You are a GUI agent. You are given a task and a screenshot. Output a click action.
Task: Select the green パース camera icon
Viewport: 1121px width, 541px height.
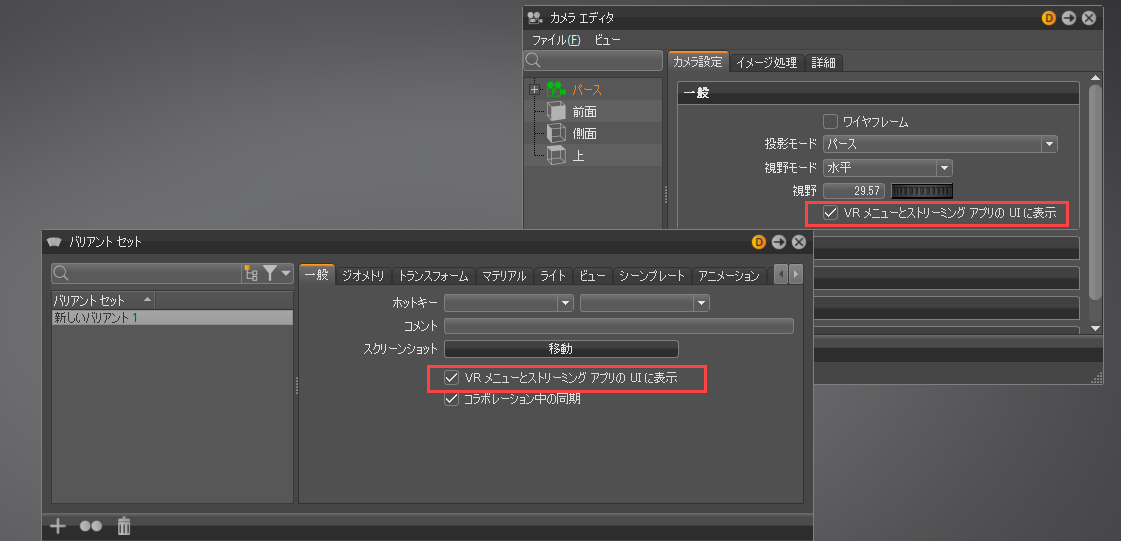click(555, 90)
